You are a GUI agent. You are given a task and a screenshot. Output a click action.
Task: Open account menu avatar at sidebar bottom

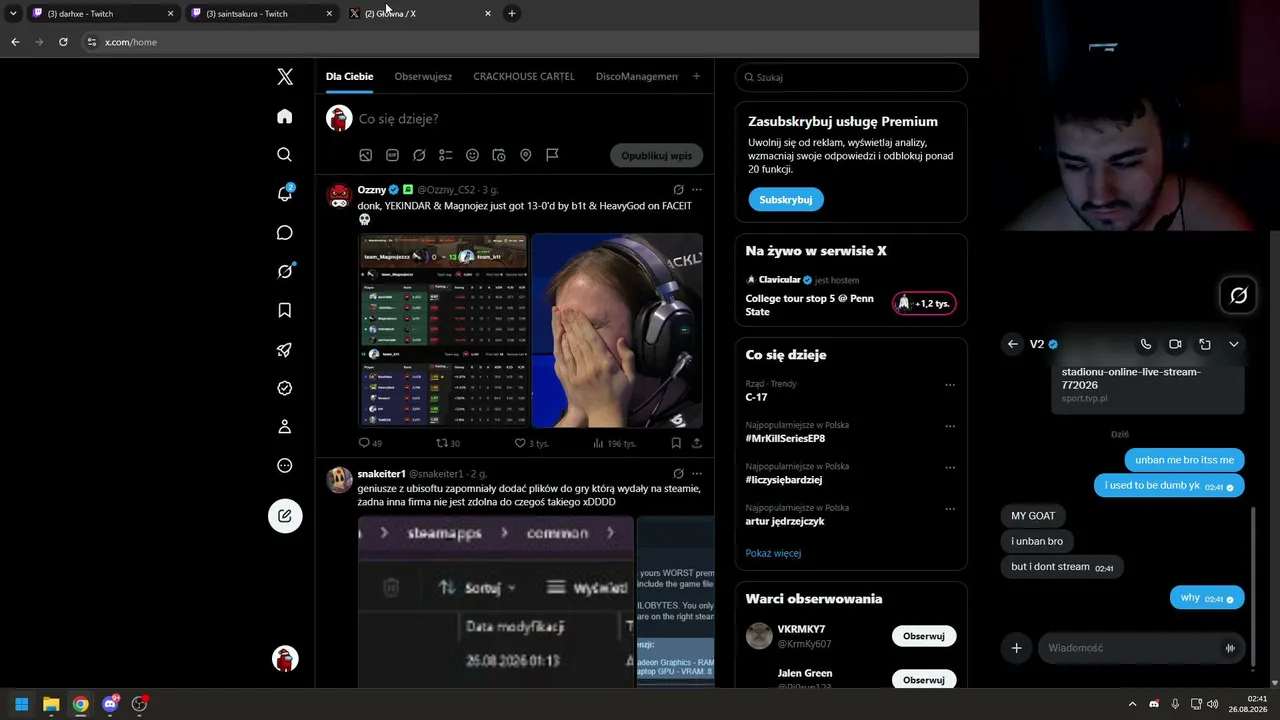click(x=286, y=659)
